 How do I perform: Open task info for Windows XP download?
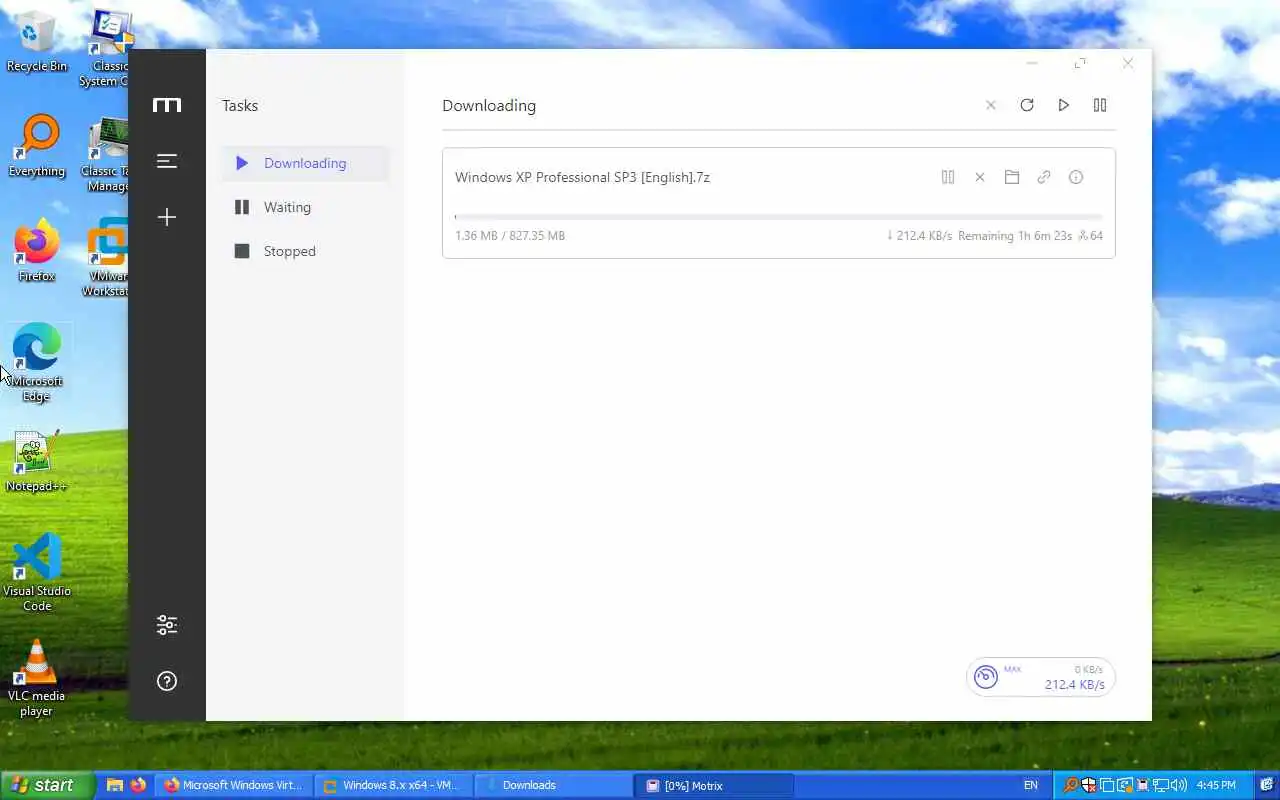[x=1076, y=177]
